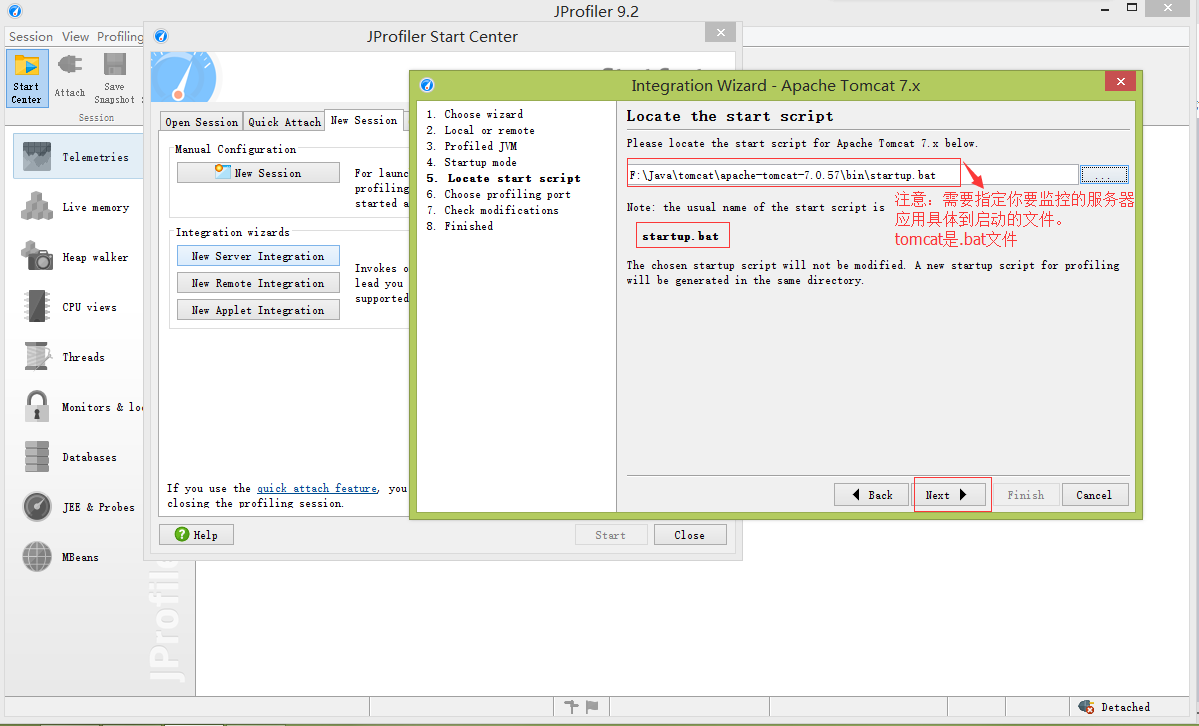Click the start script path field
The image size is (1199, 726).
tap(853, 174)
